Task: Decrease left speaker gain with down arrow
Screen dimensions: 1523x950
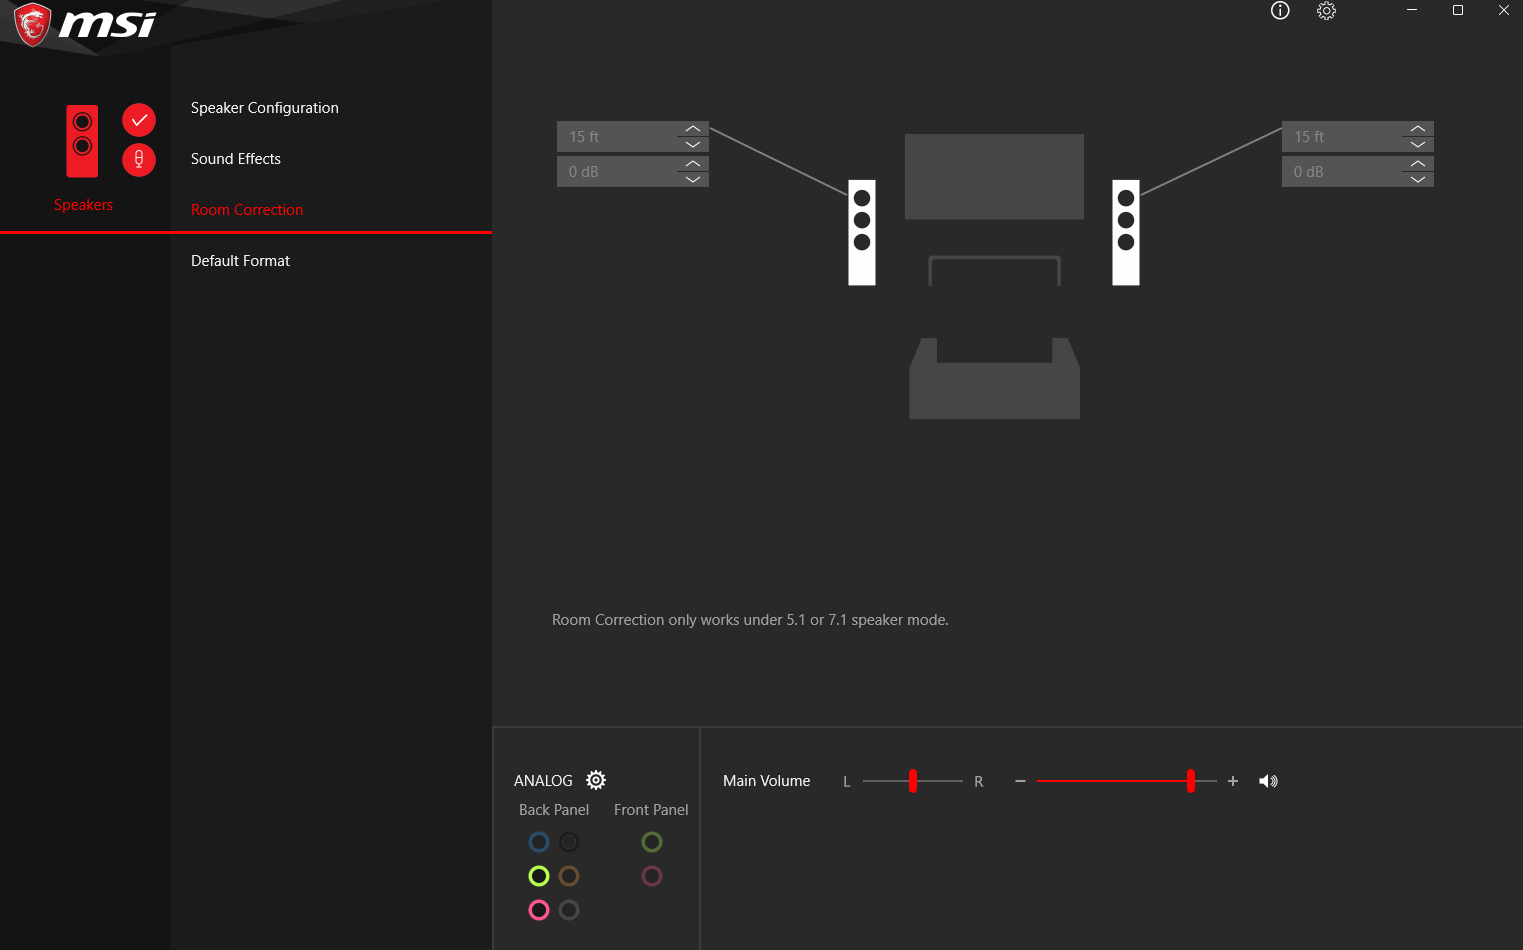Action: coord(693,179)
